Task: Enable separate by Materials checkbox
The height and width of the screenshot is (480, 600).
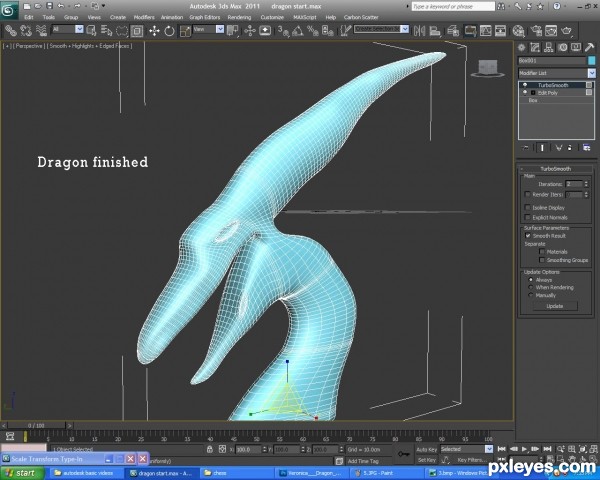Action: (541, 251)
